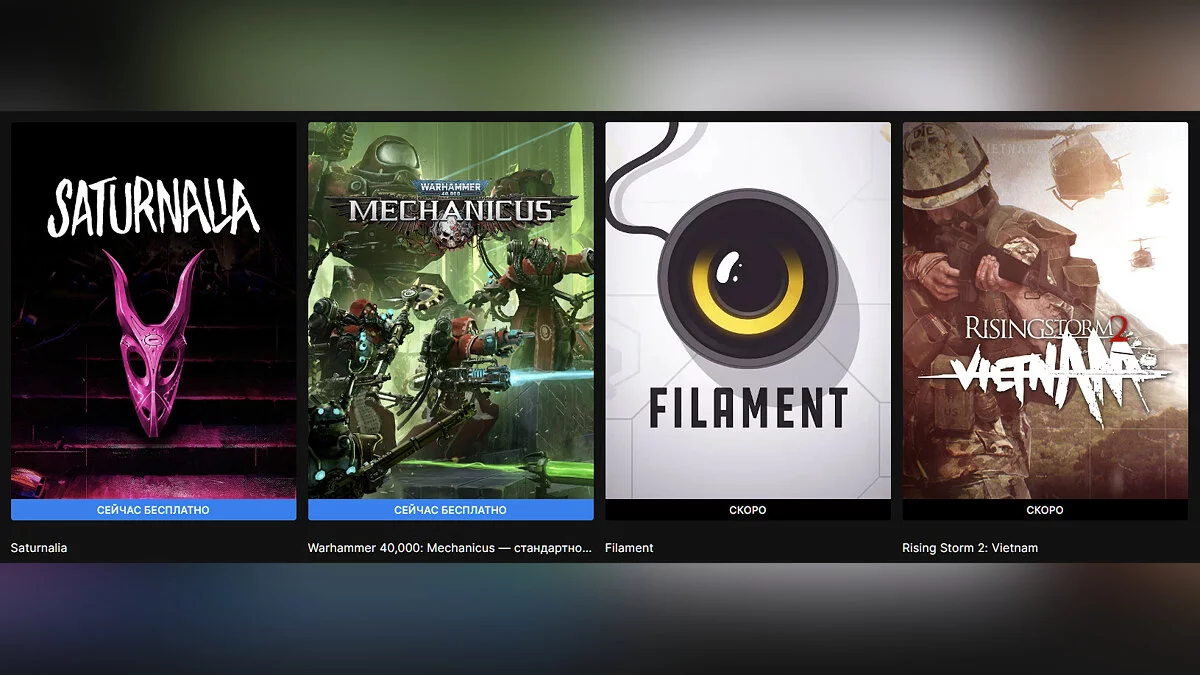This screenshot has width=1200, height=675.
Task: Select the Filament title text
Action: point(629,548)
